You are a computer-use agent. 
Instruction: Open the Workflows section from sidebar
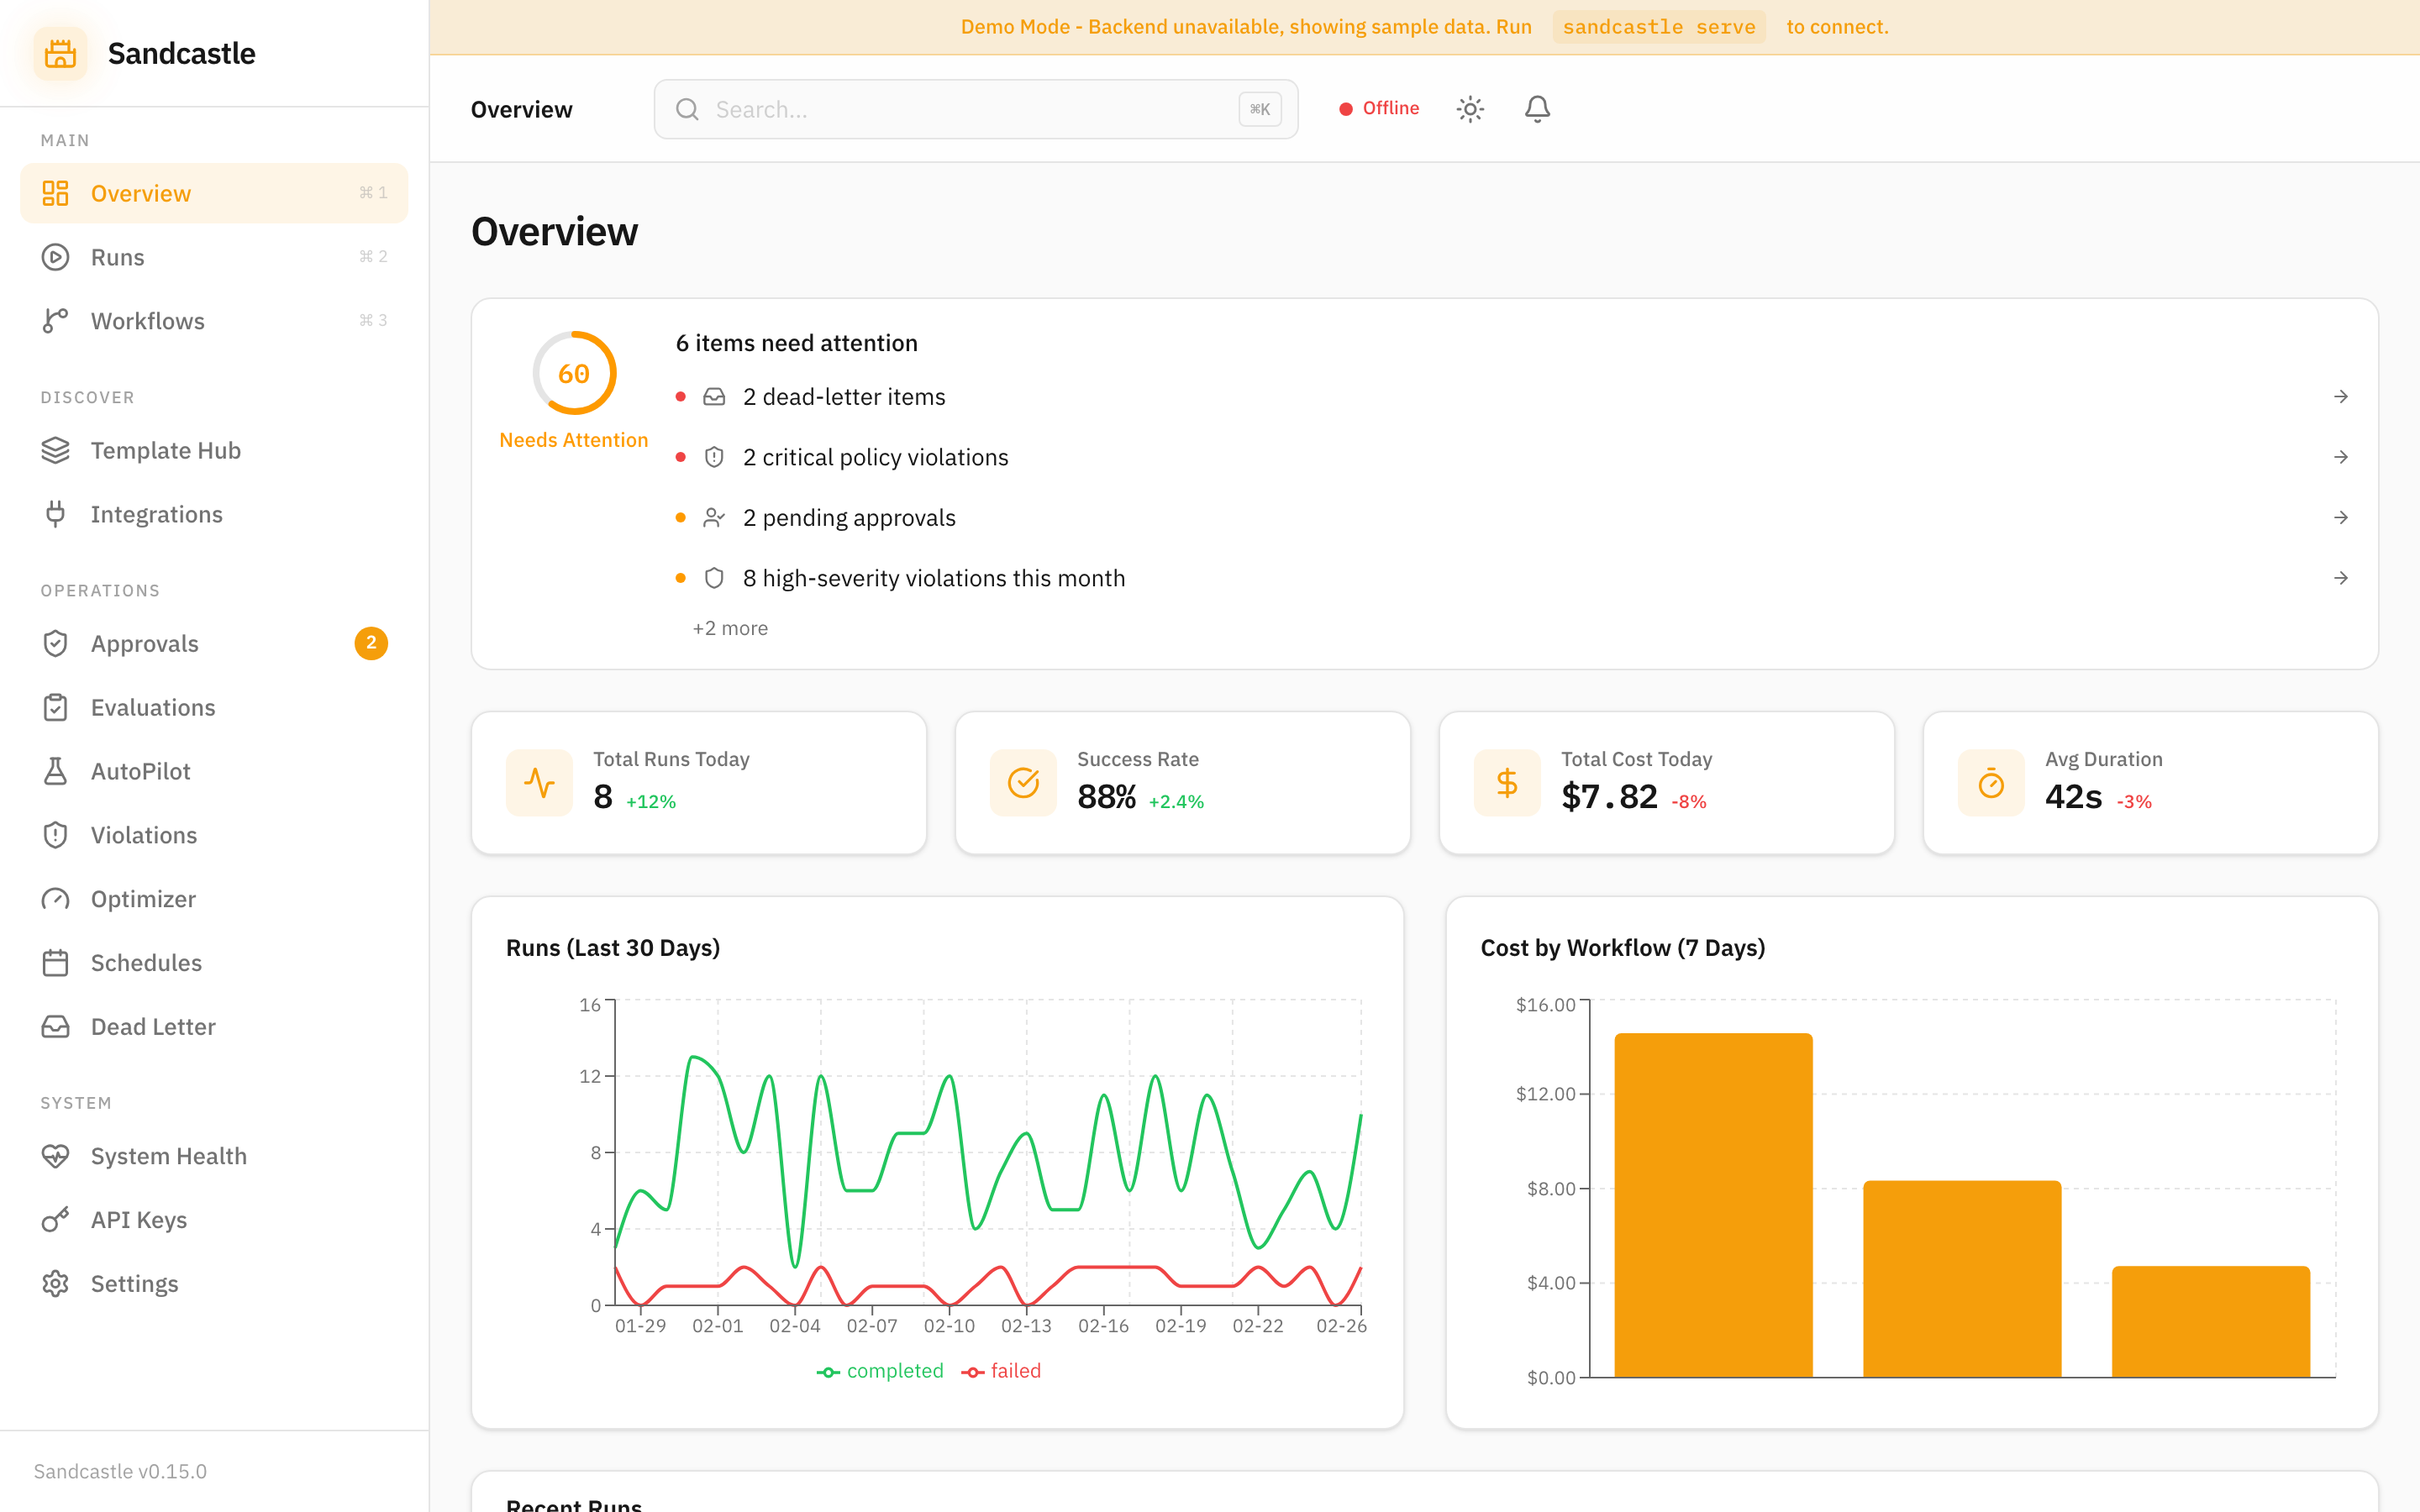click(147, 320)
